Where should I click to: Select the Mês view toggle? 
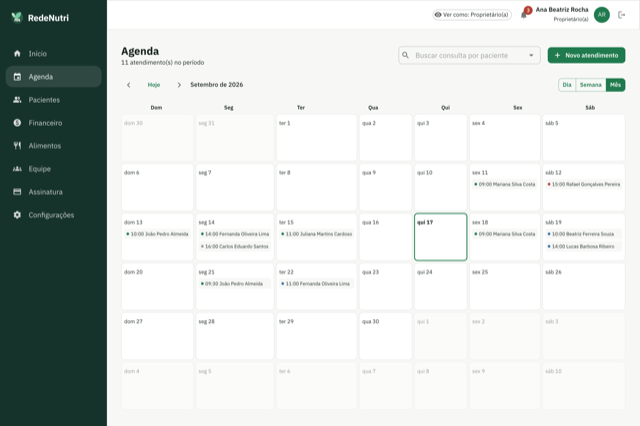(616, 85)
